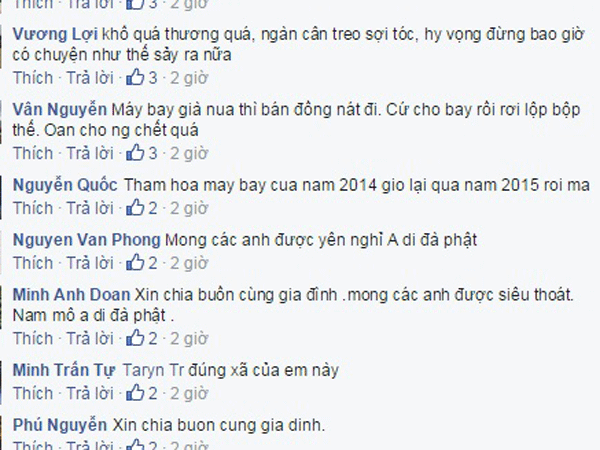Screen dimensions: 600x450
Task: Click the tagged name Taryn Tr
Action: pos(153,370)
